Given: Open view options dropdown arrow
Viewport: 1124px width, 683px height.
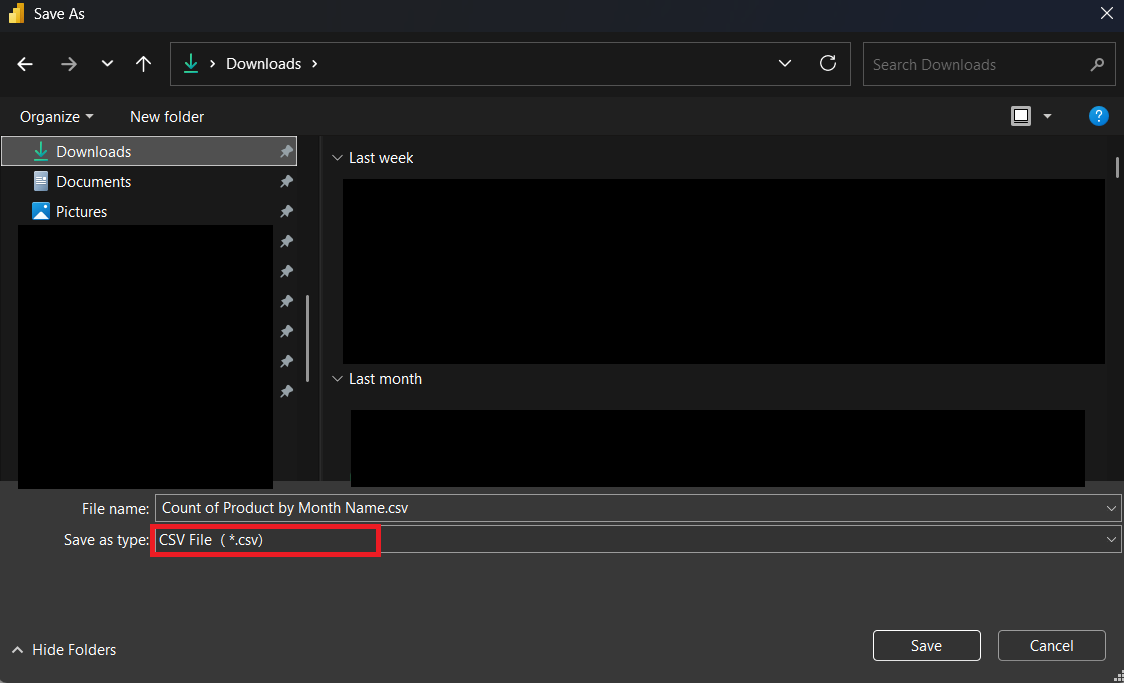Looking at the screenshot, I should (x=1047, y=116).
